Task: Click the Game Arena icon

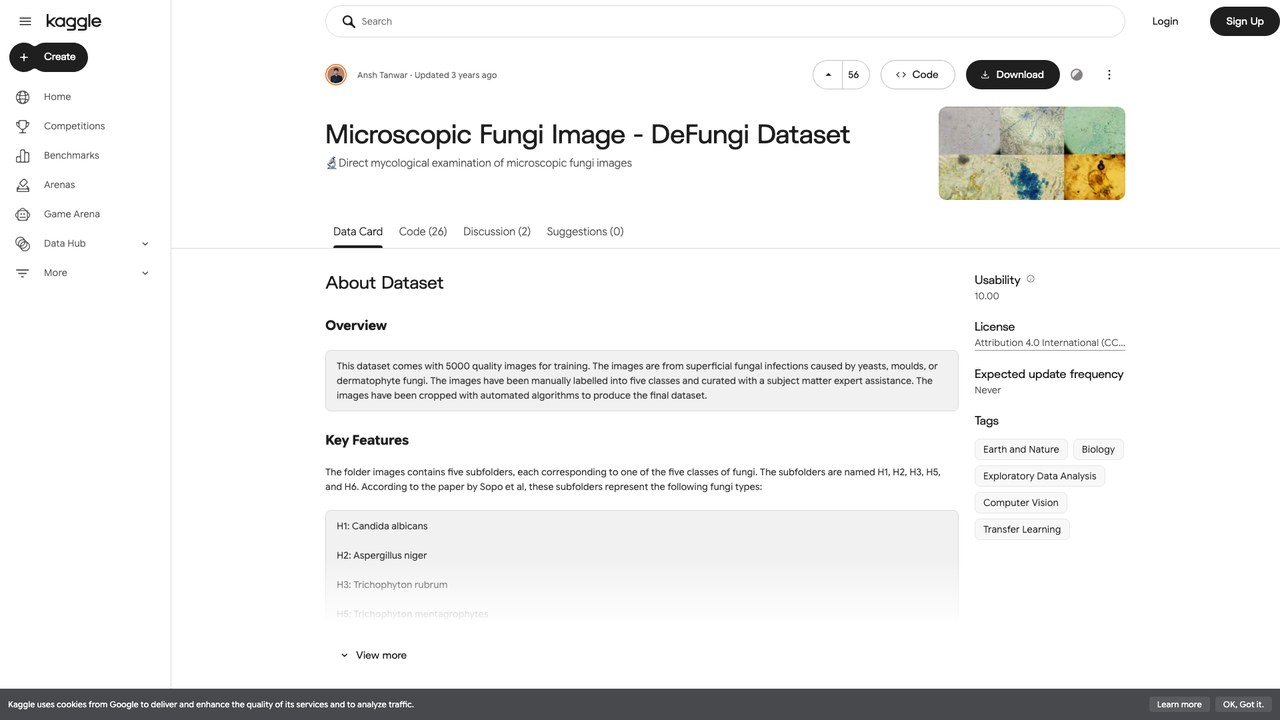Action: 23,214
